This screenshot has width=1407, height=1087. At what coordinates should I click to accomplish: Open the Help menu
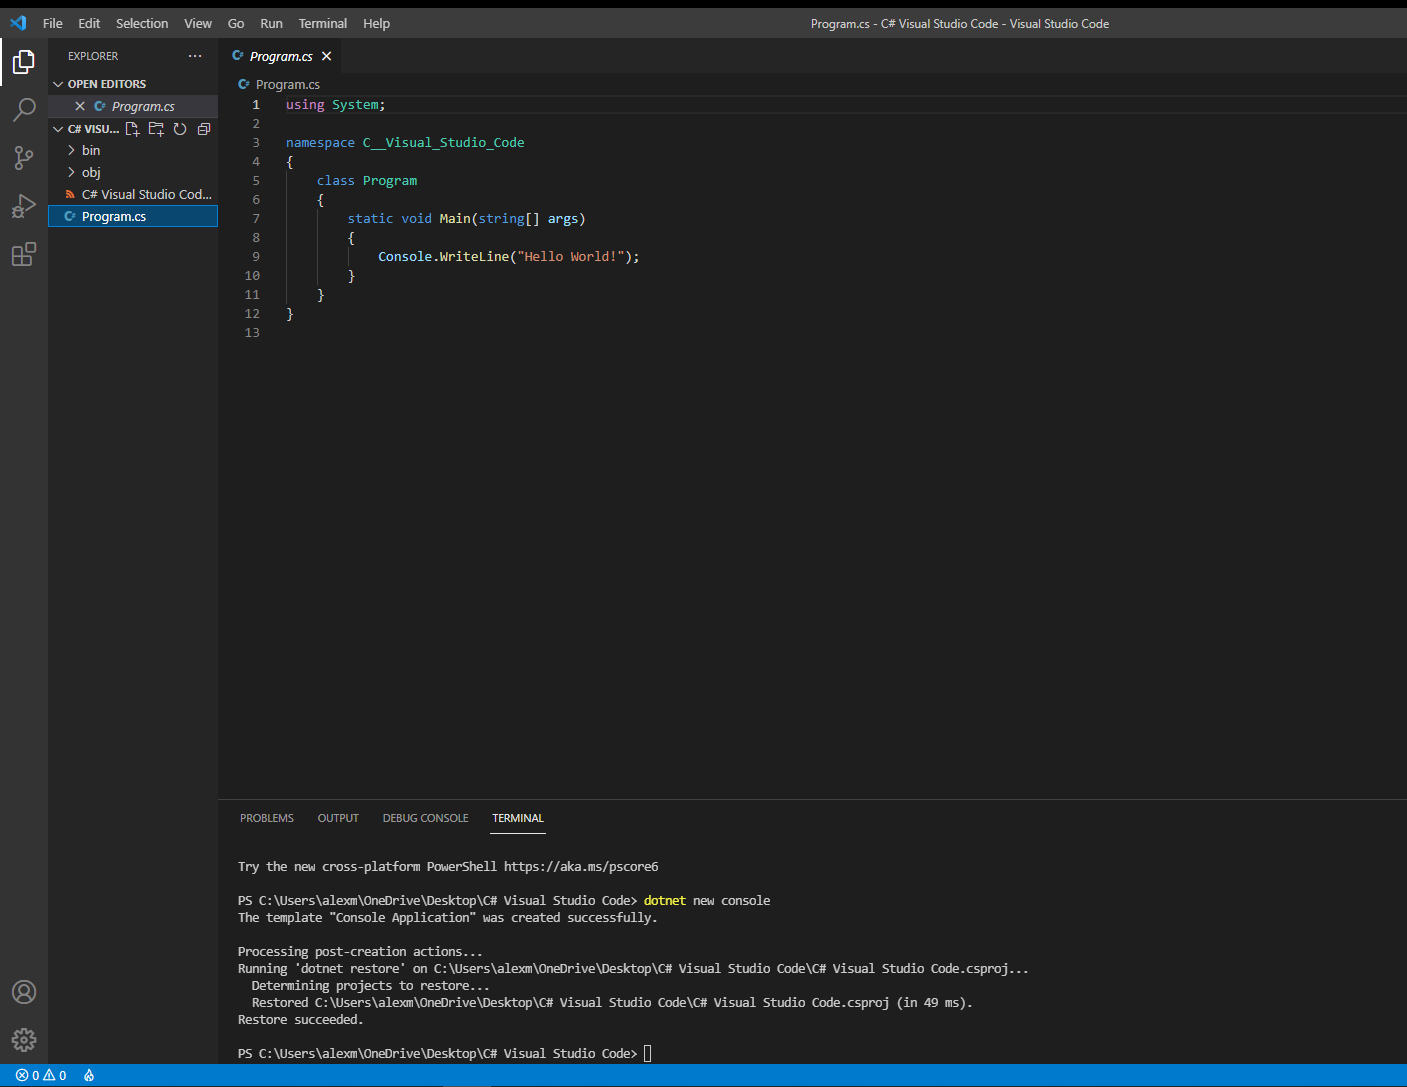click(x=377, y=23)
